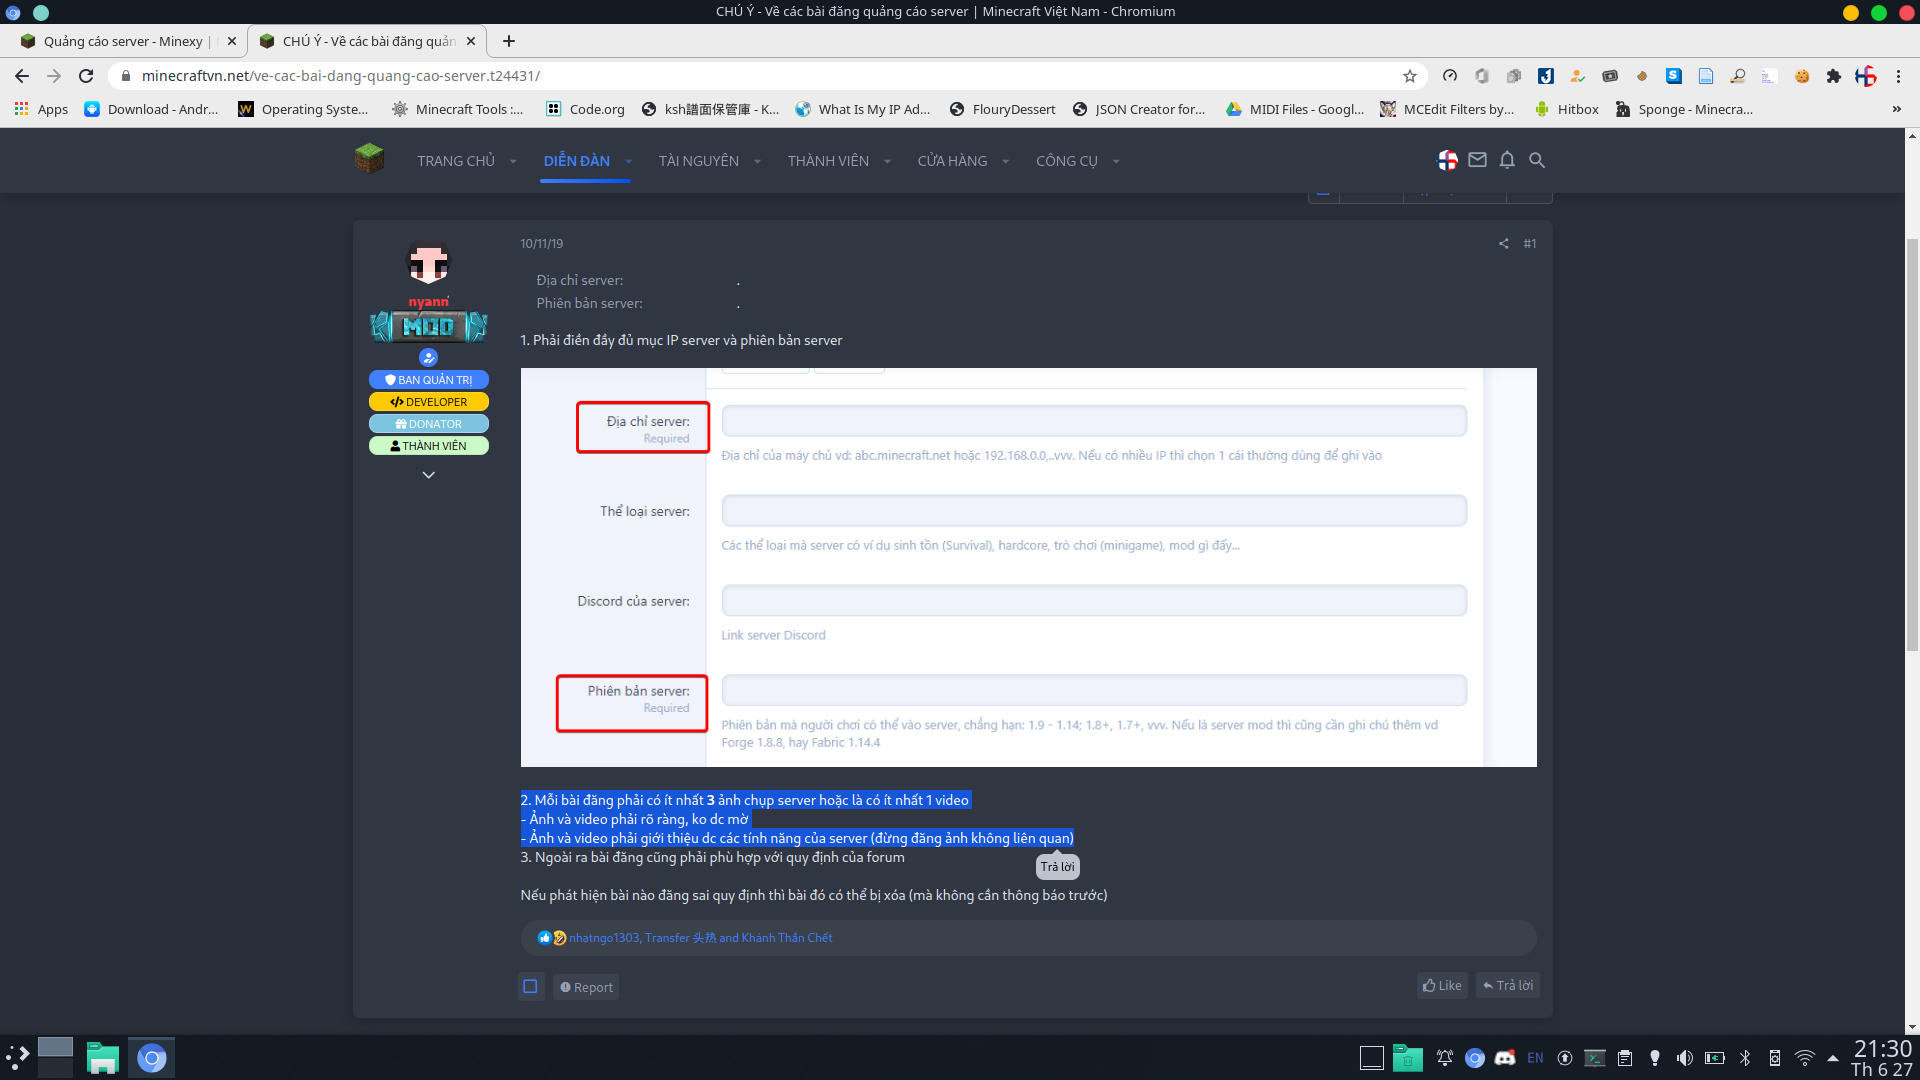Open the notifications bell icon
This screenshot has height=1080, width=1920.
[1507, 160]
